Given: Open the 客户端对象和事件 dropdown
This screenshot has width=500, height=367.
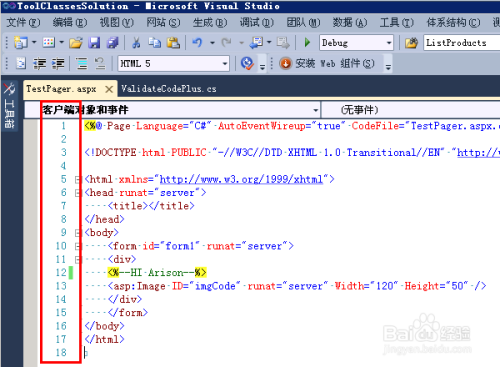Looking at the screenshot, I should [x=172, y=110].
